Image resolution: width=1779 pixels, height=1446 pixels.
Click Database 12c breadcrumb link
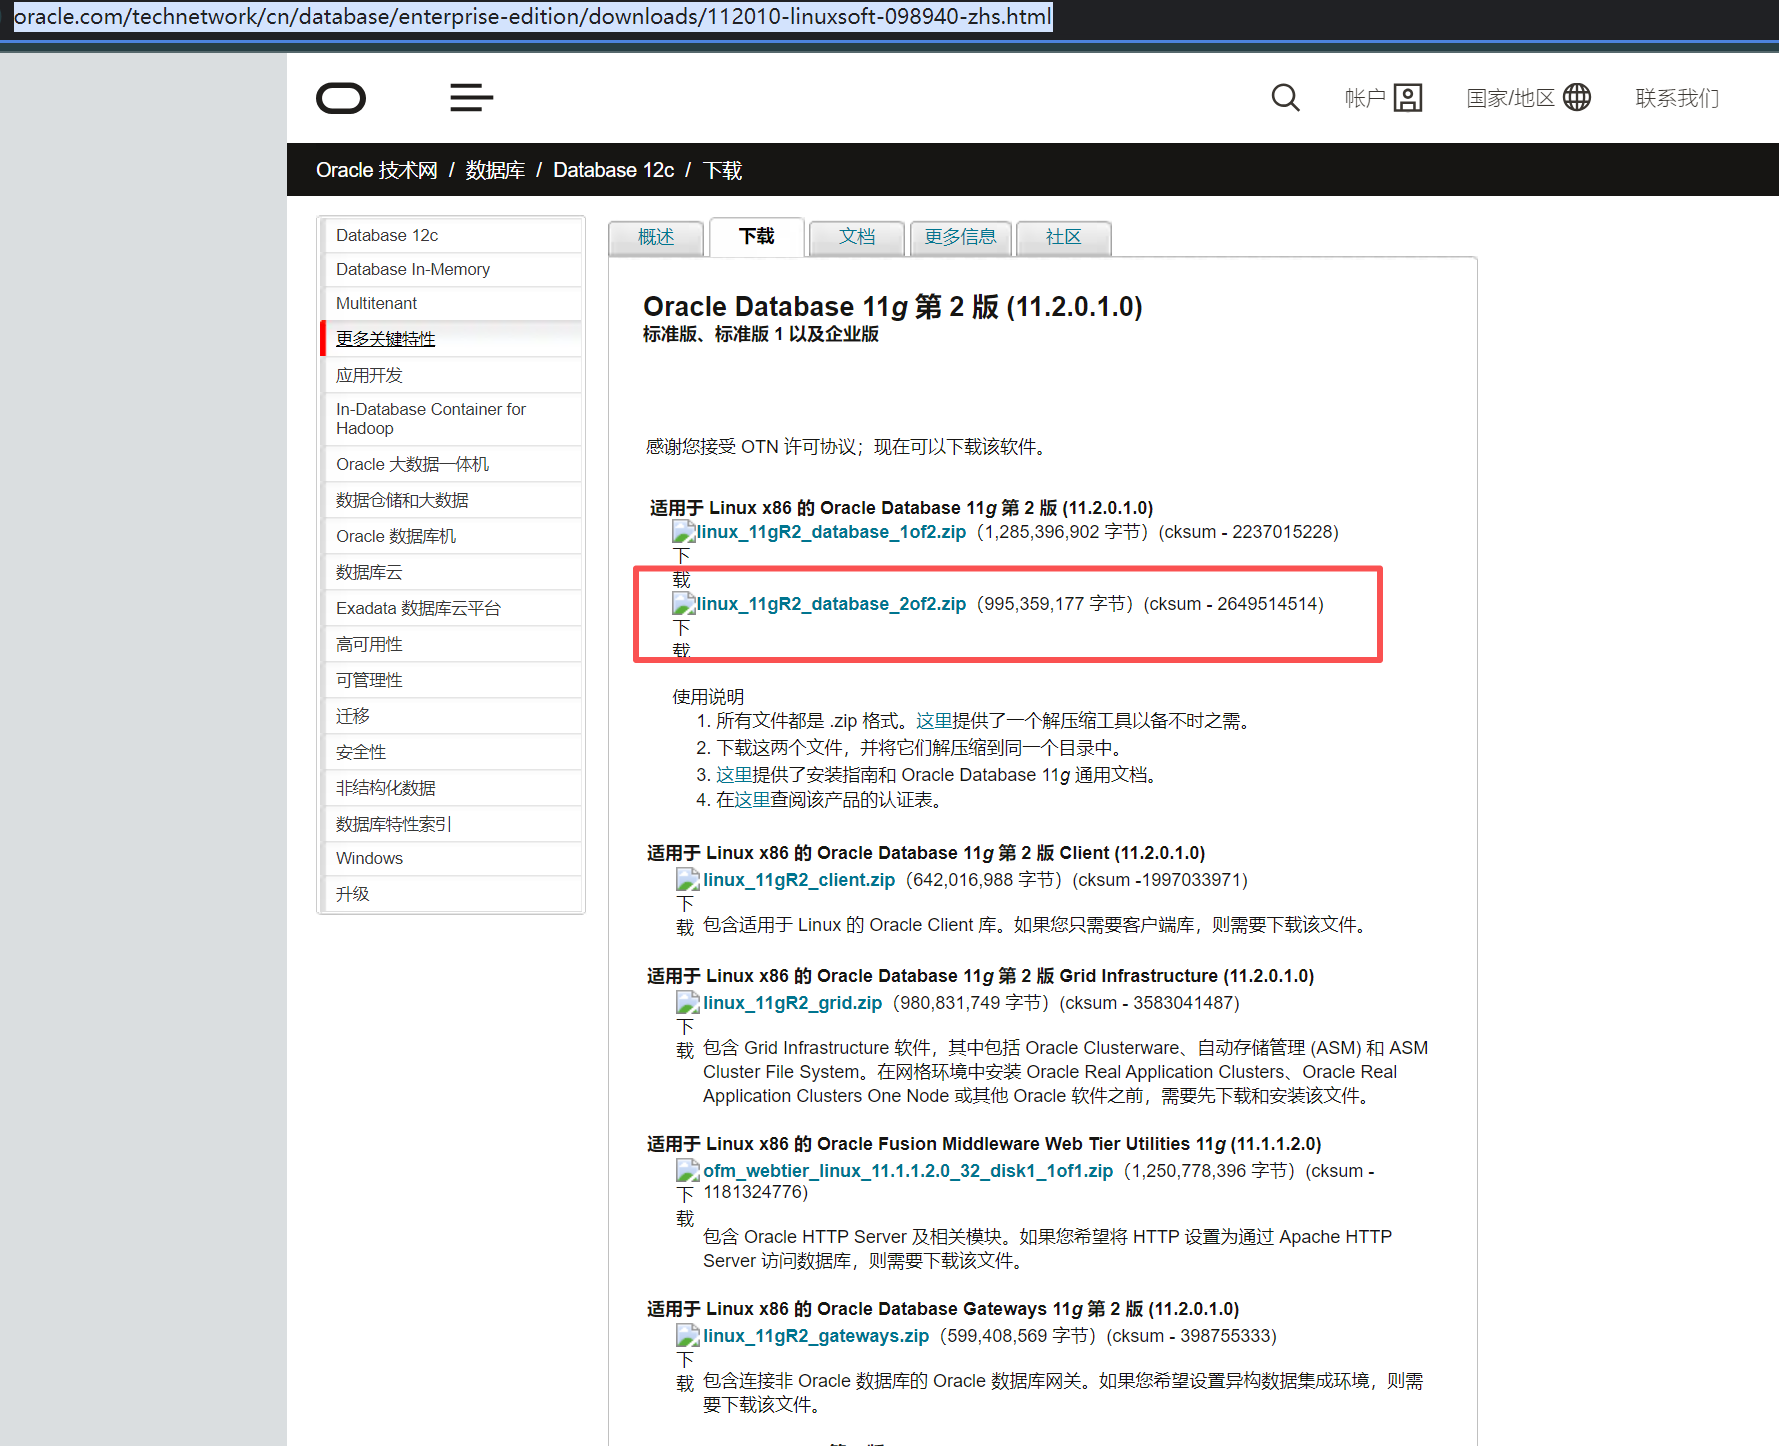(614, 170)
